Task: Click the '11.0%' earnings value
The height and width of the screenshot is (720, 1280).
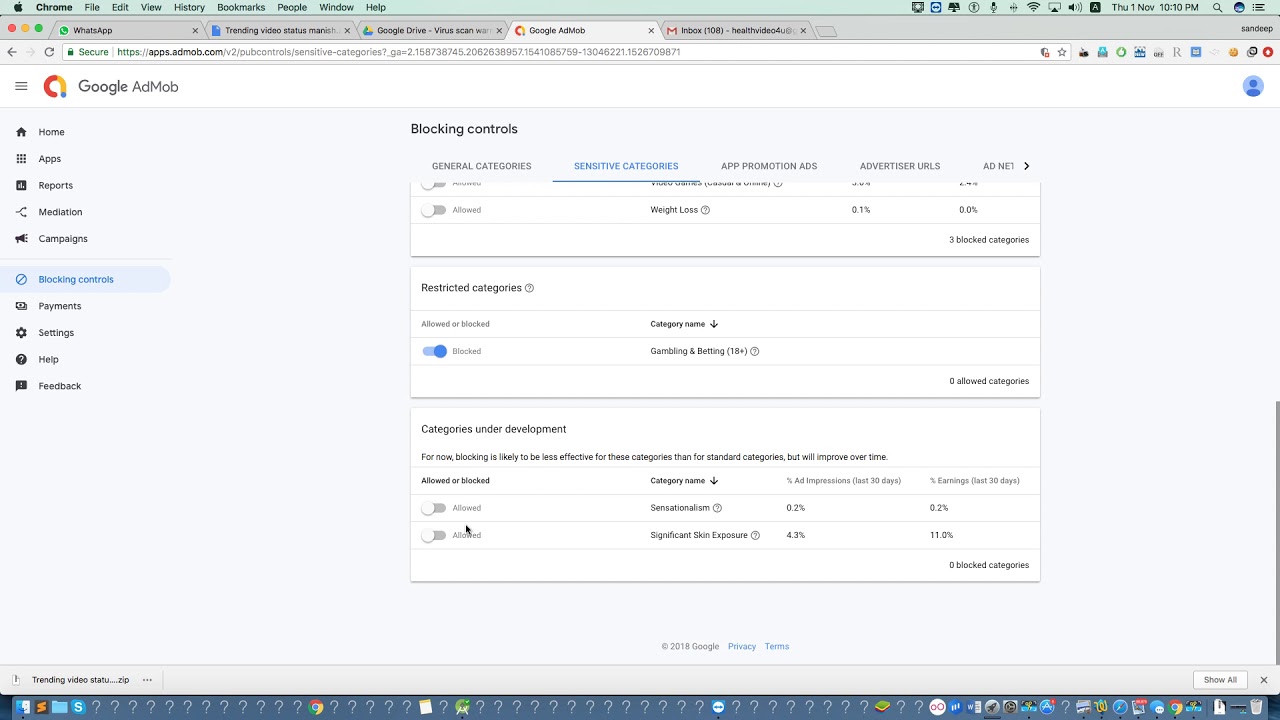Action: 941,535
